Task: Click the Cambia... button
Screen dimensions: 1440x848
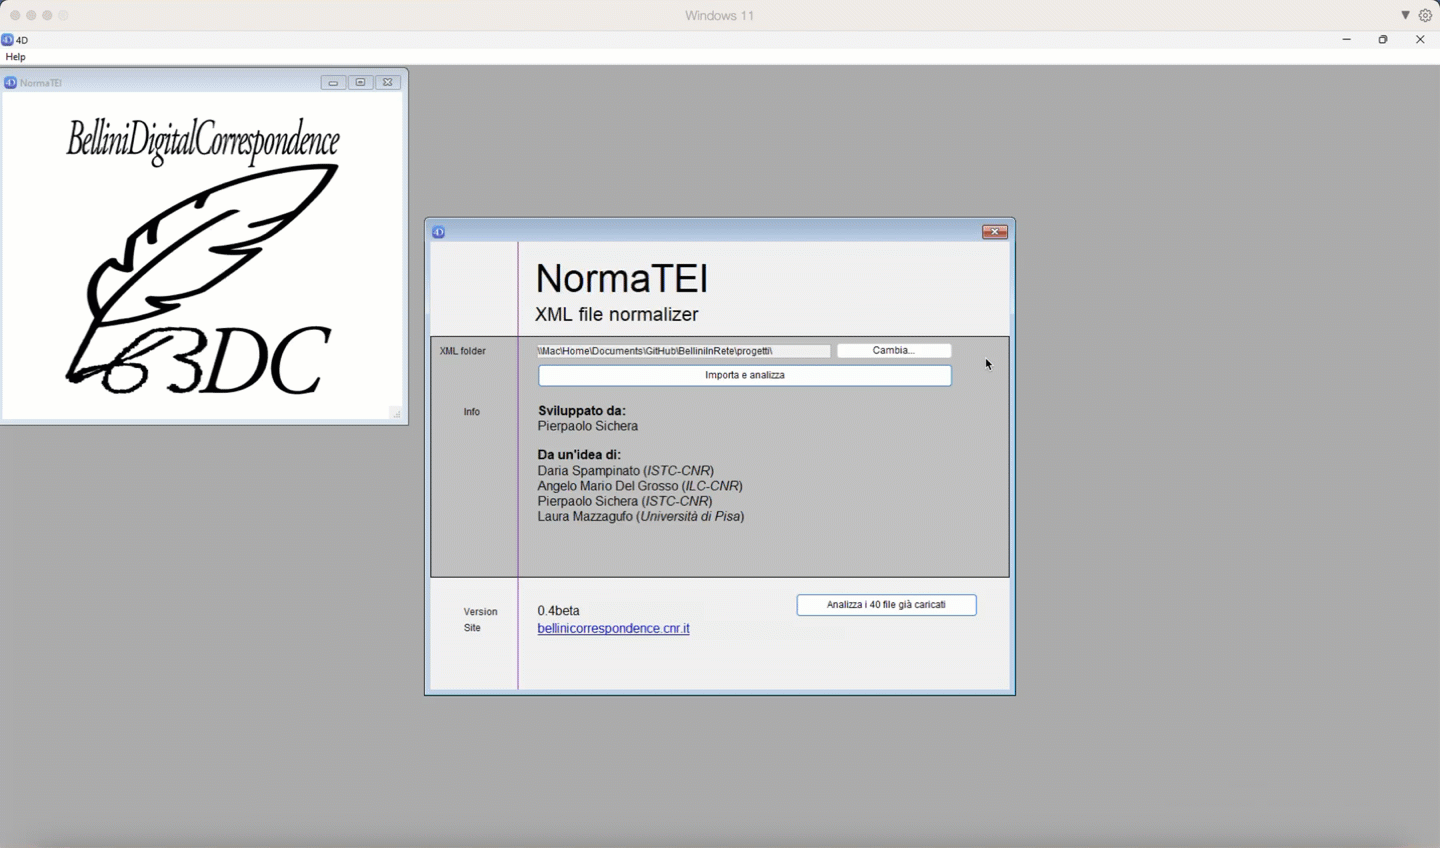Action: (894, 351)
